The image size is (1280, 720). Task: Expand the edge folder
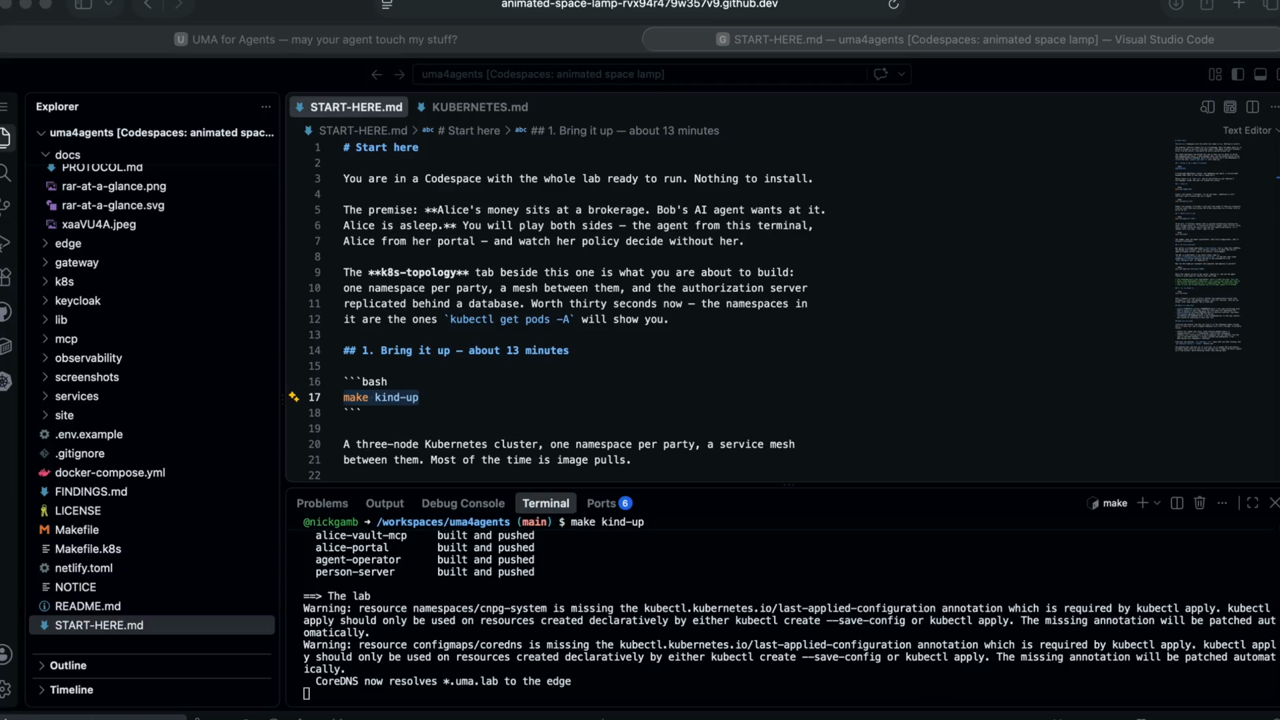152,243
